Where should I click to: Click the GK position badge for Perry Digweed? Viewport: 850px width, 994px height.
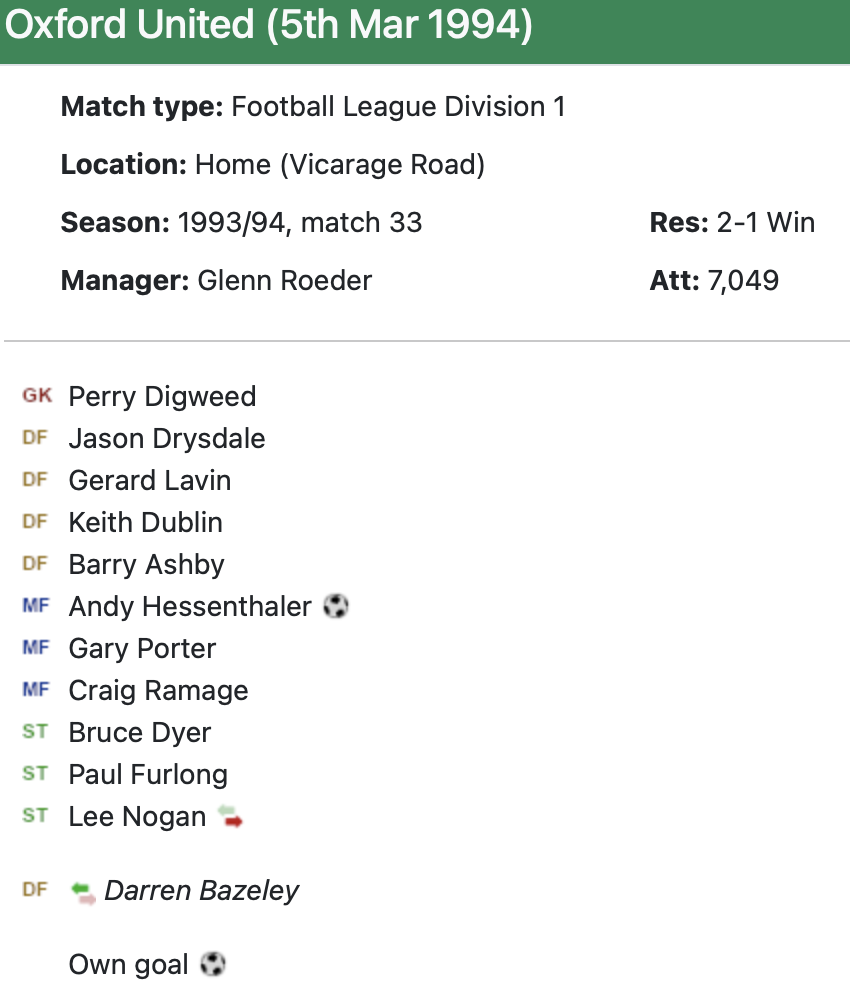point(37,396)
